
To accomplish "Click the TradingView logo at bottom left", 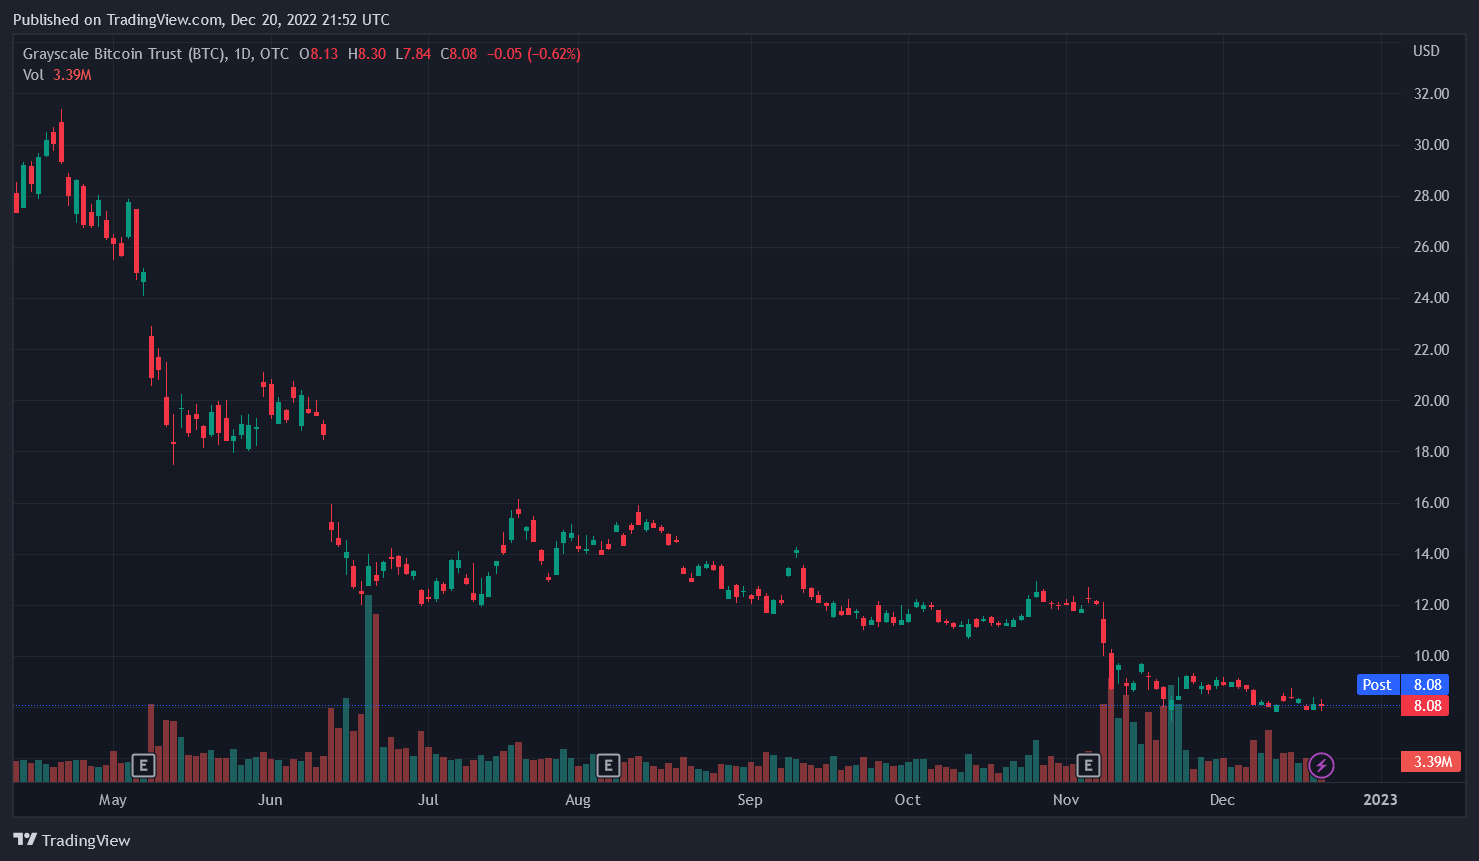I will tap(72, 840).
